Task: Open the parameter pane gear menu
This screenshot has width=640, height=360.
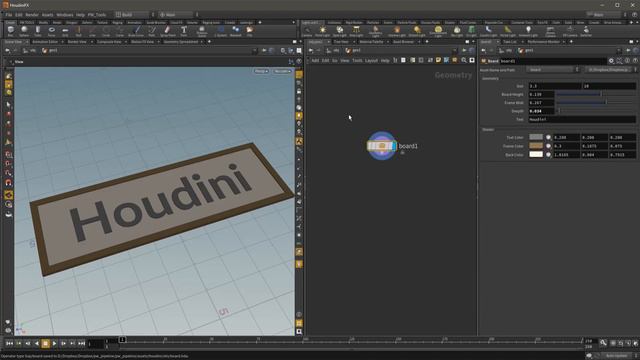Action: pos(611,61)
